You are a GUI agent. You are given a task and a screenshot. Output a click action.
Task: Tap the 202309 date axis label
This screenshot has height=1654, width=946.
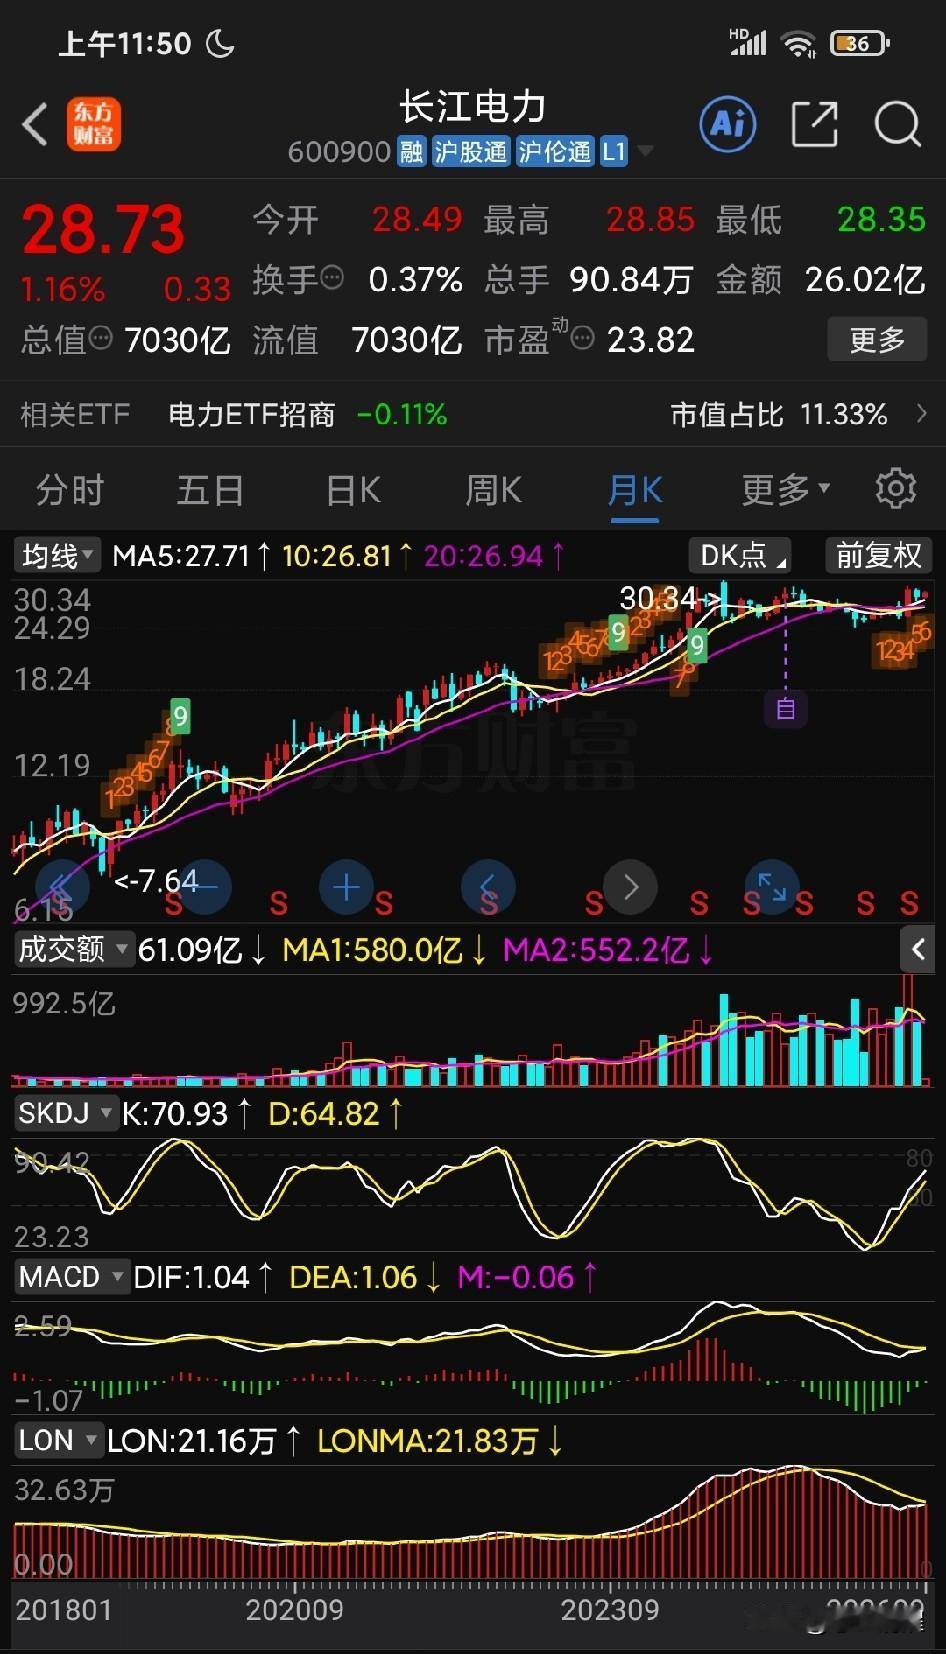[610, 1610]
